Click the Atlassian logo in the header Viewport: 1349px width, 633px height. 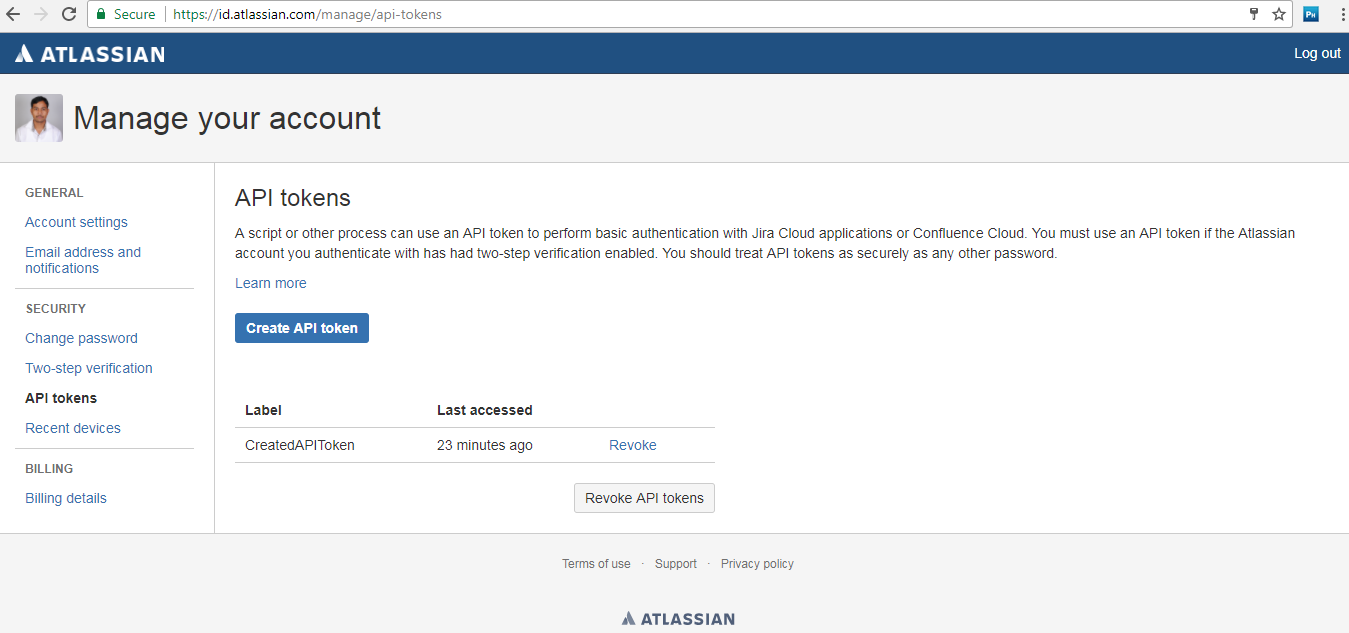[x=90, y=54]
